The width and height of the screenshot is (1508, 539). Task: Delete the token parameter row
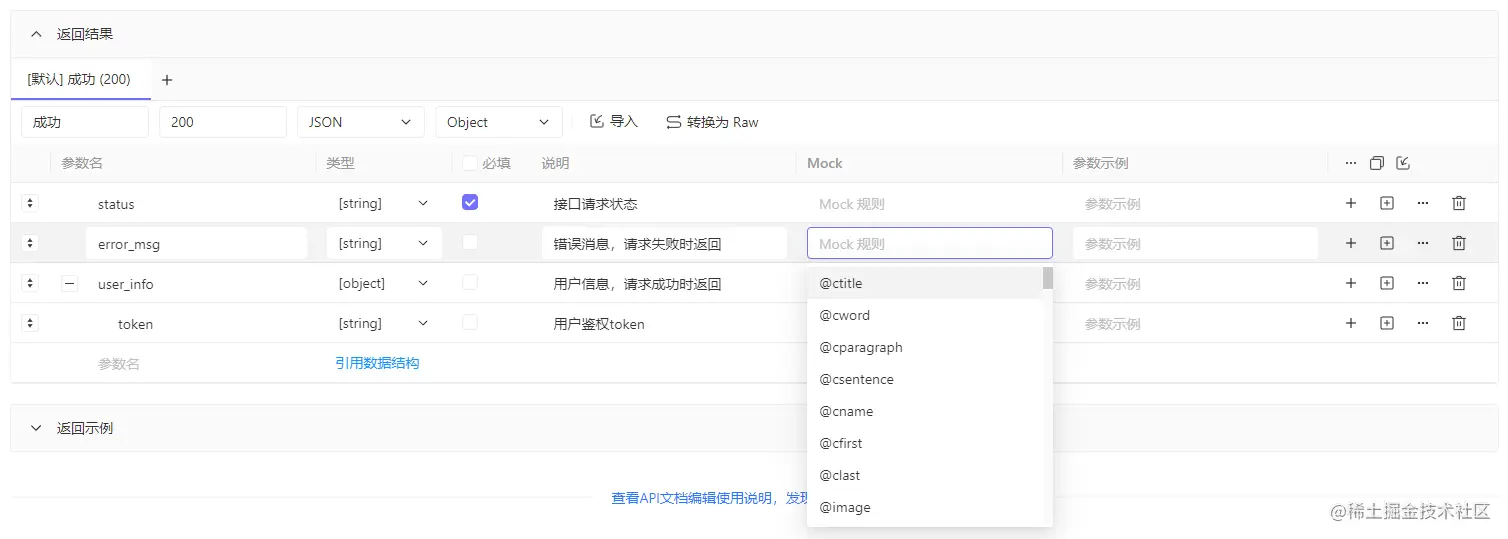click(1459, 323)
